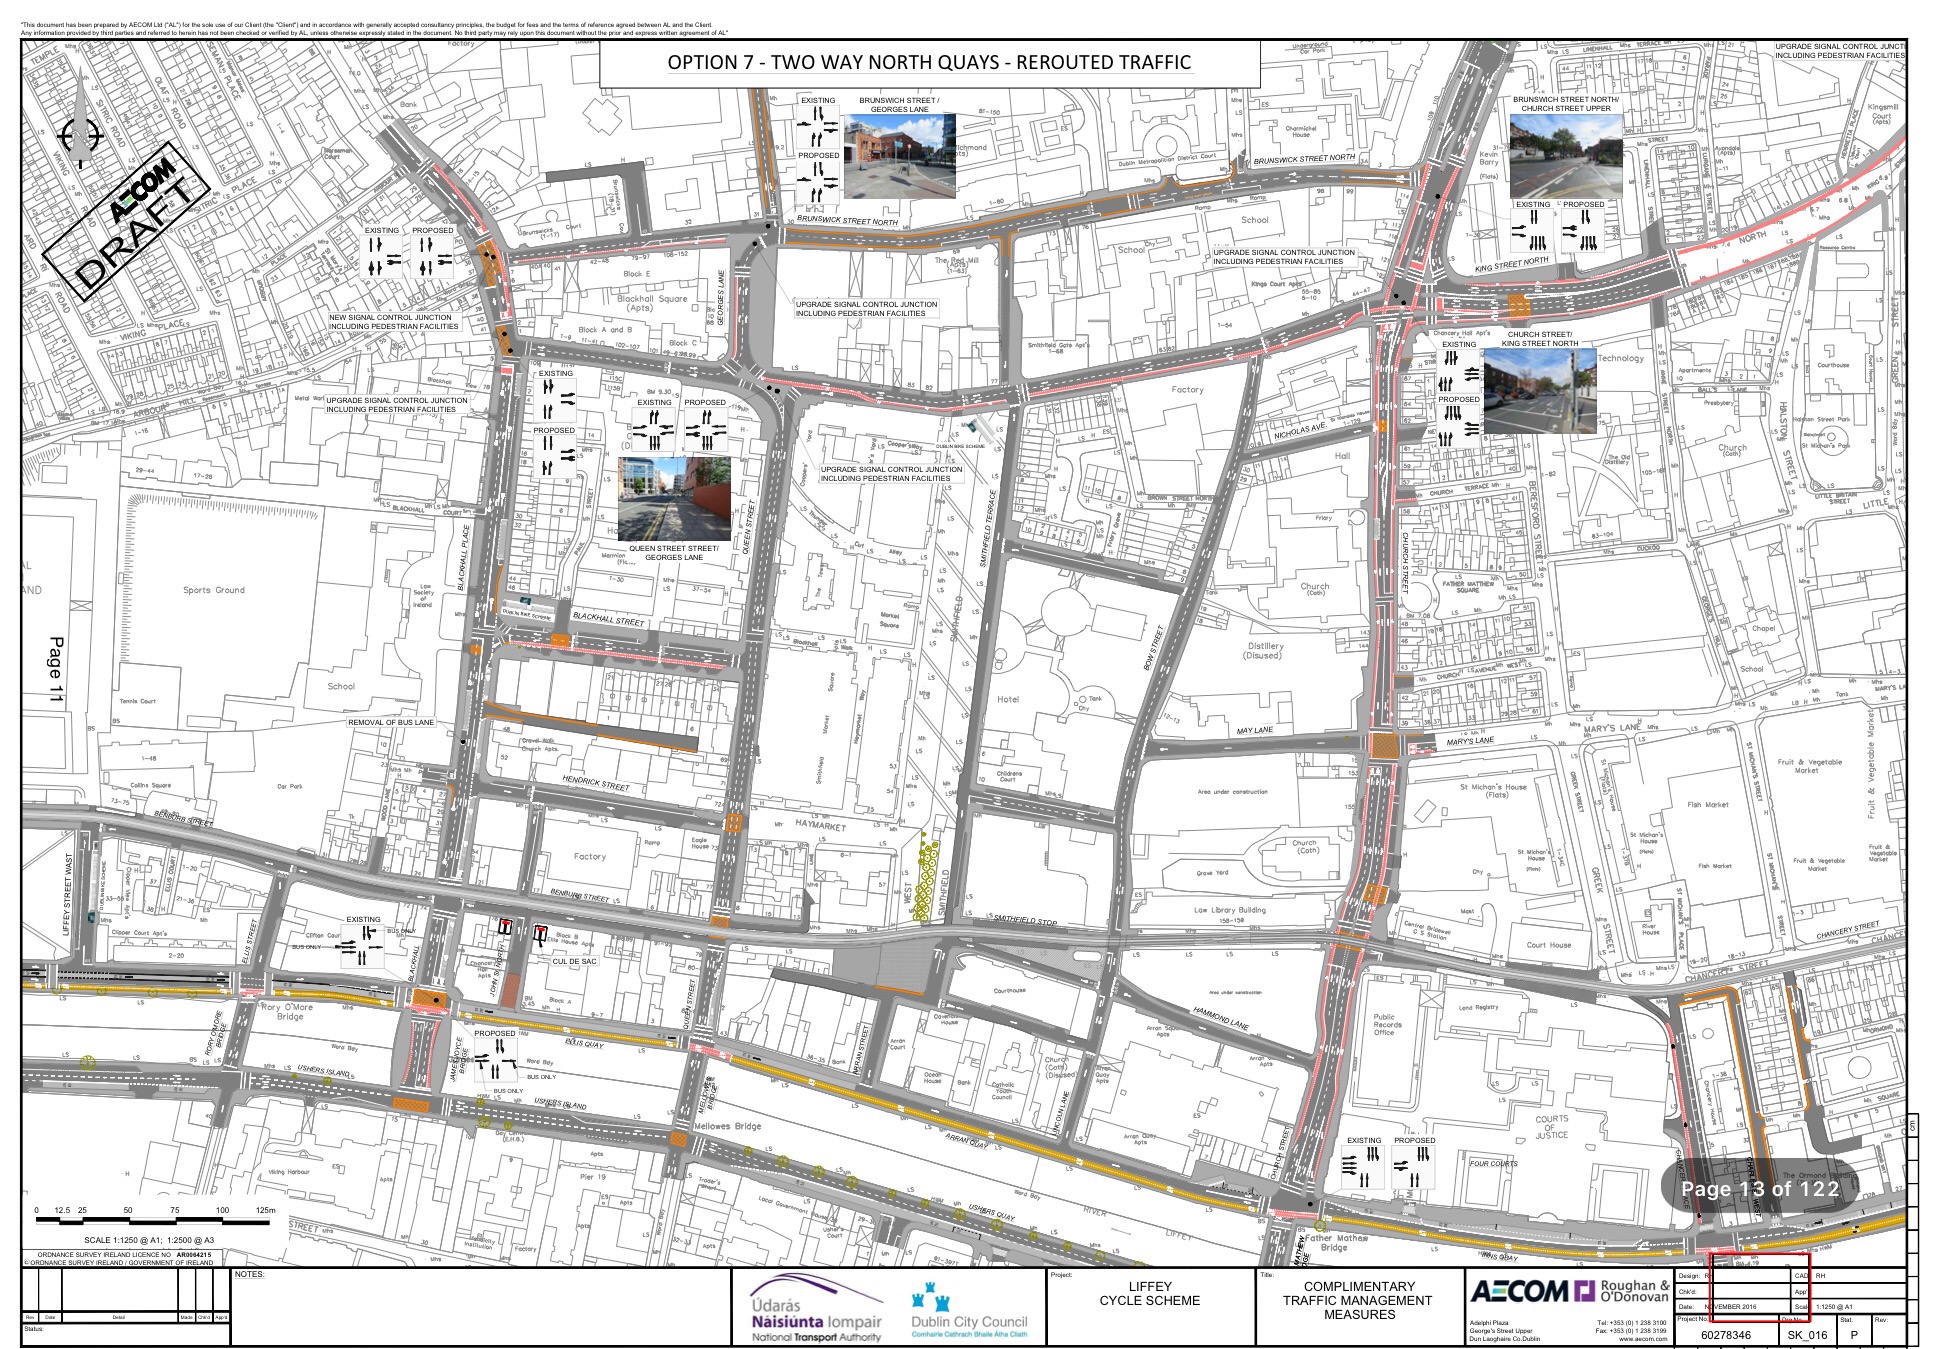
Task: Click the Page 13 of 122 indicator
Action: pos(1759,1189)
